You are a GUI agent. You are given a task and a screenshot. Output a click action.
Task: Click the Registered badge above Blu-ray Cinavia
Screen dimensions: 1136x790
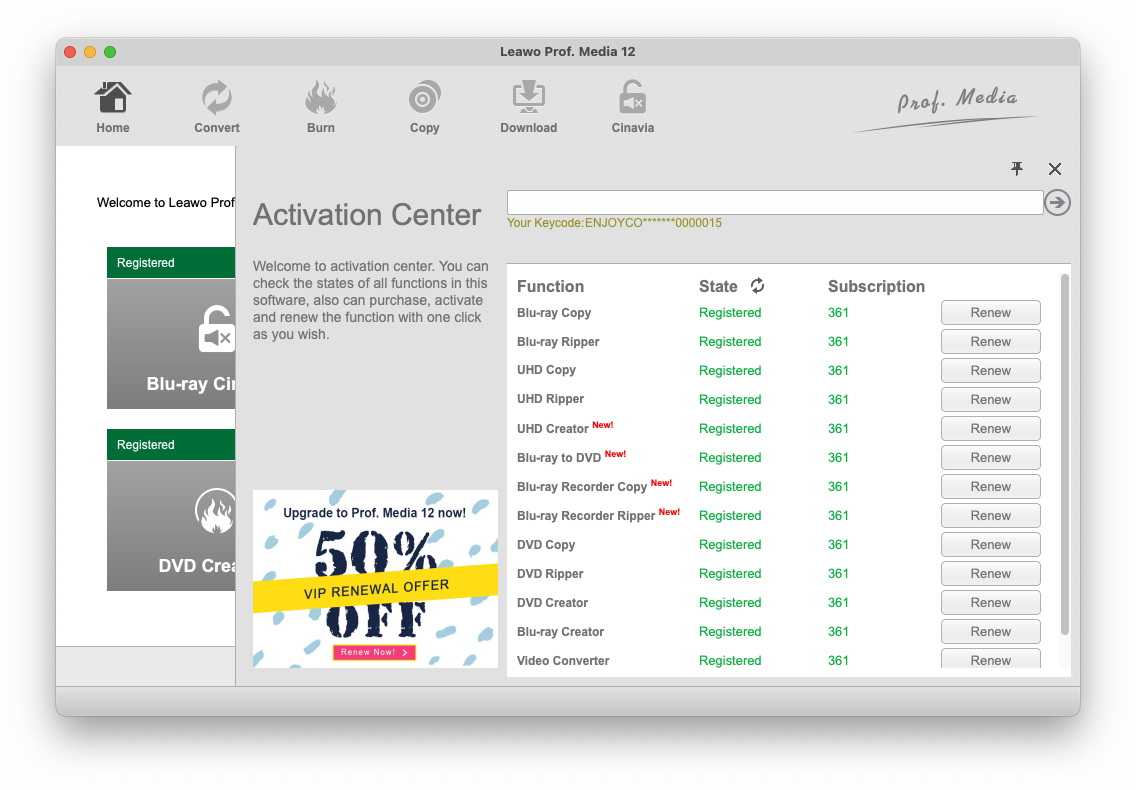[x=171, y=262]
